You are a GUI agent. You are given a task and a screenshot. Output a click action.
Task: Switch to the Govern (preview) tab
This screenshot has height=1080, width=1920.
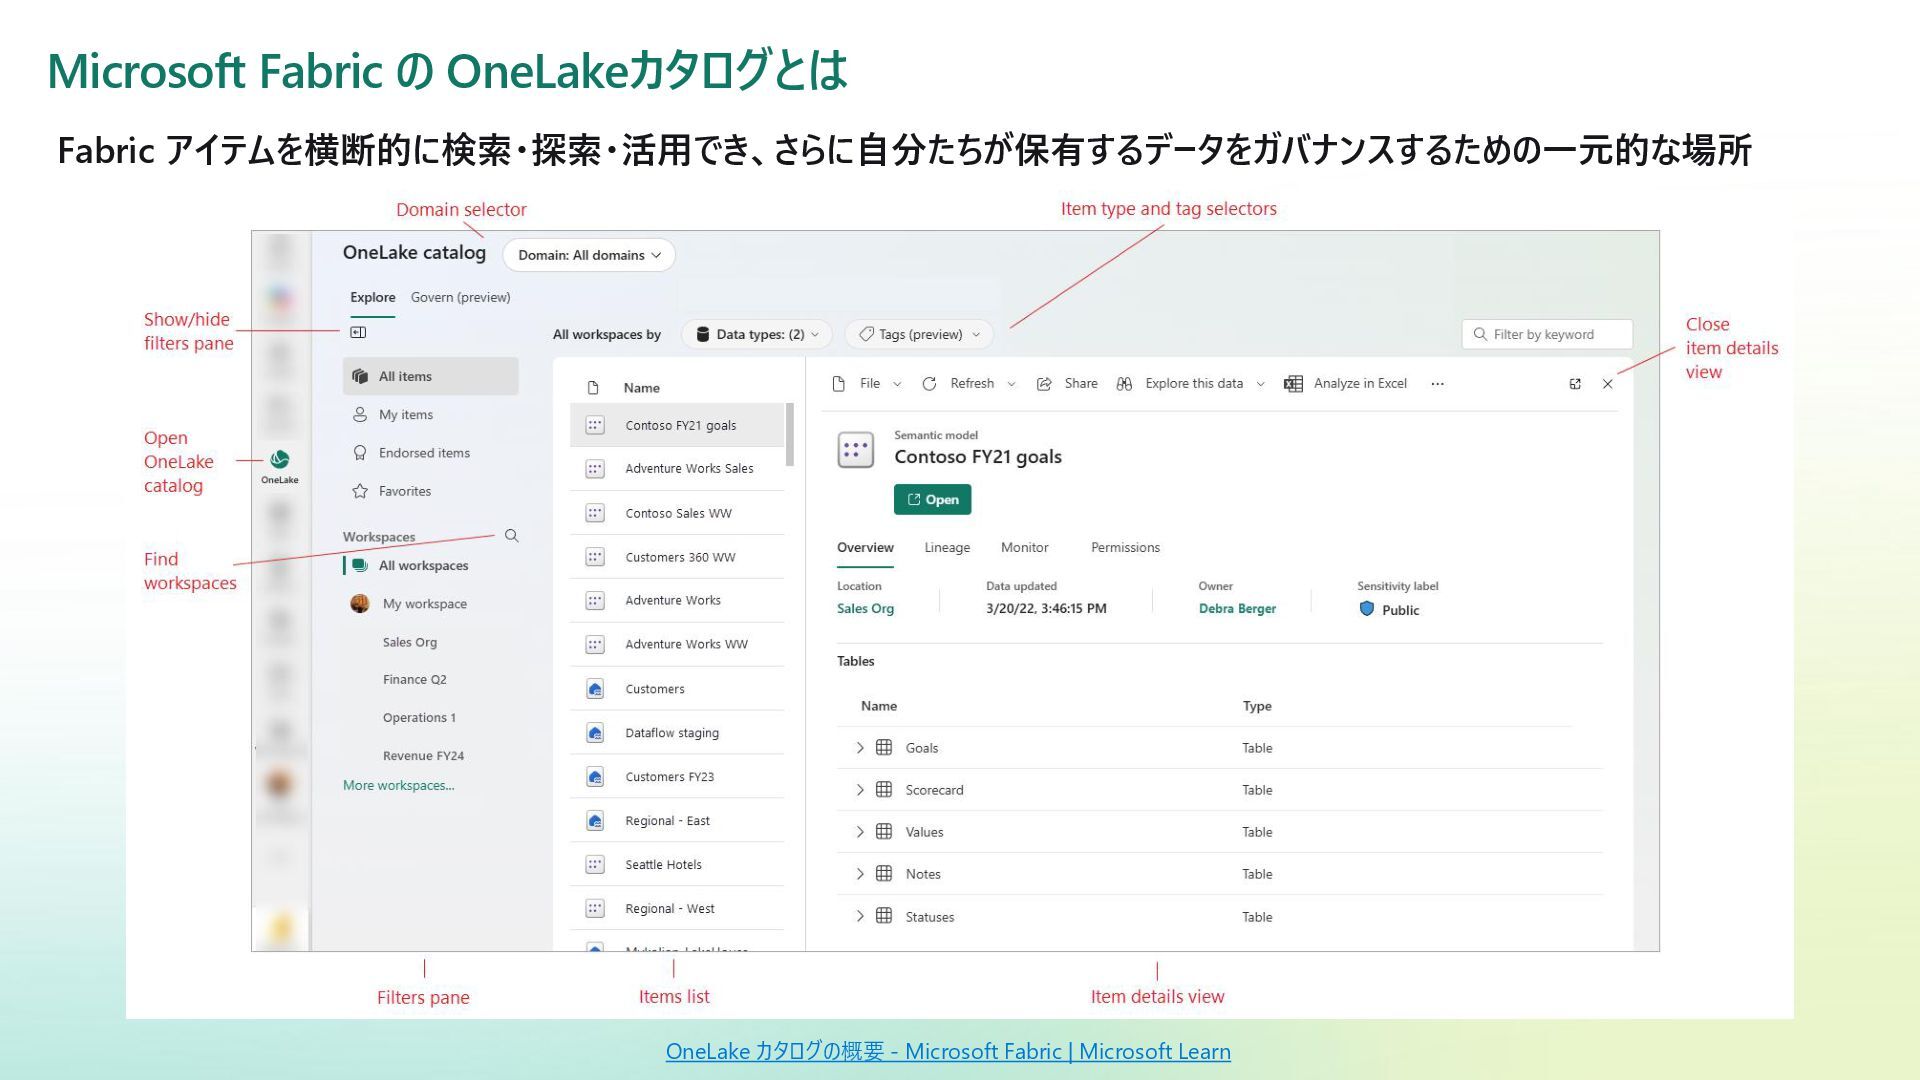pos(460,297)
